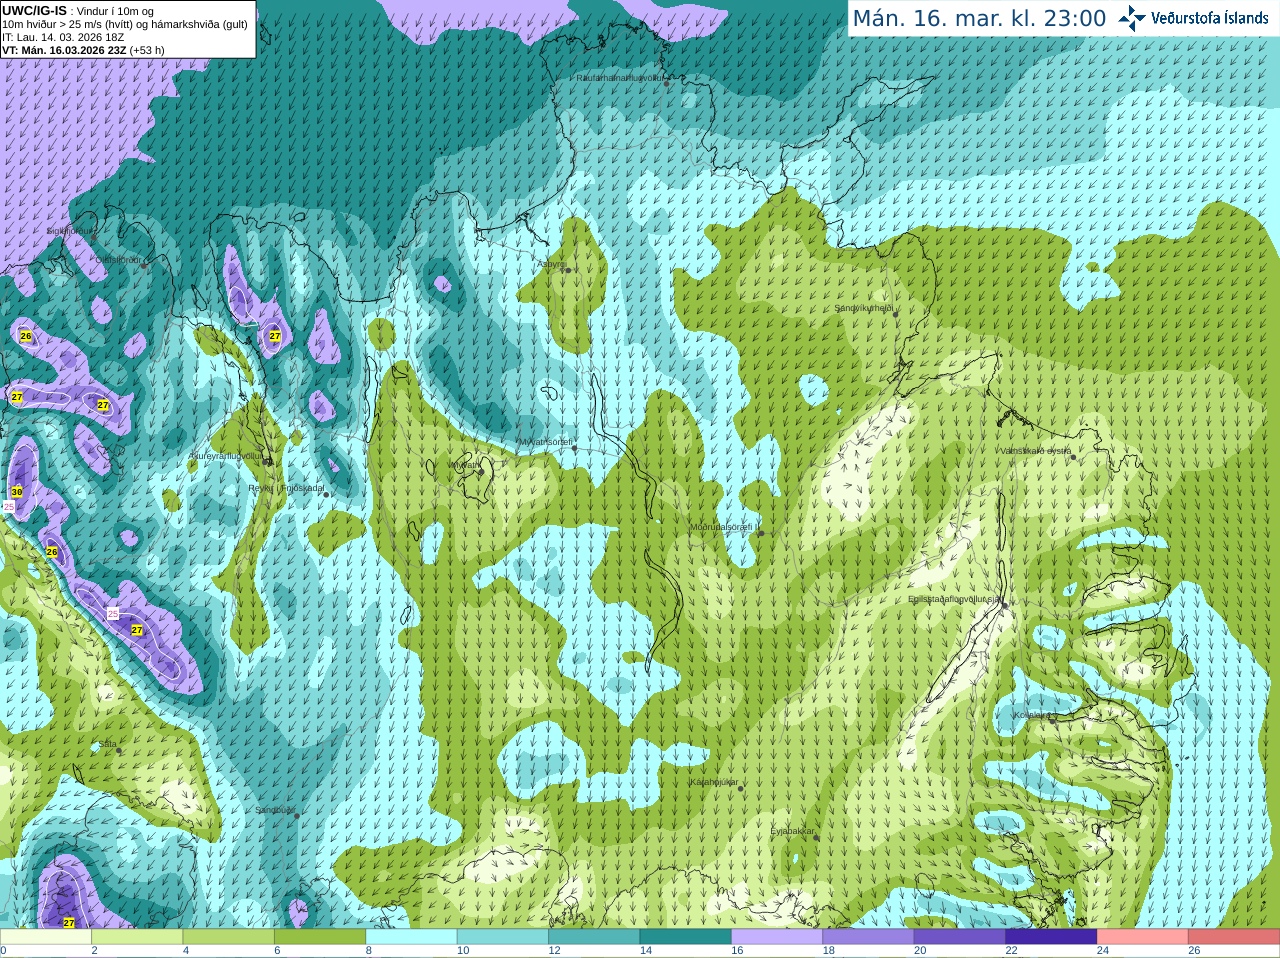Select the date header Mán. 16. mar. kl. 23:00

pos(979,19)
